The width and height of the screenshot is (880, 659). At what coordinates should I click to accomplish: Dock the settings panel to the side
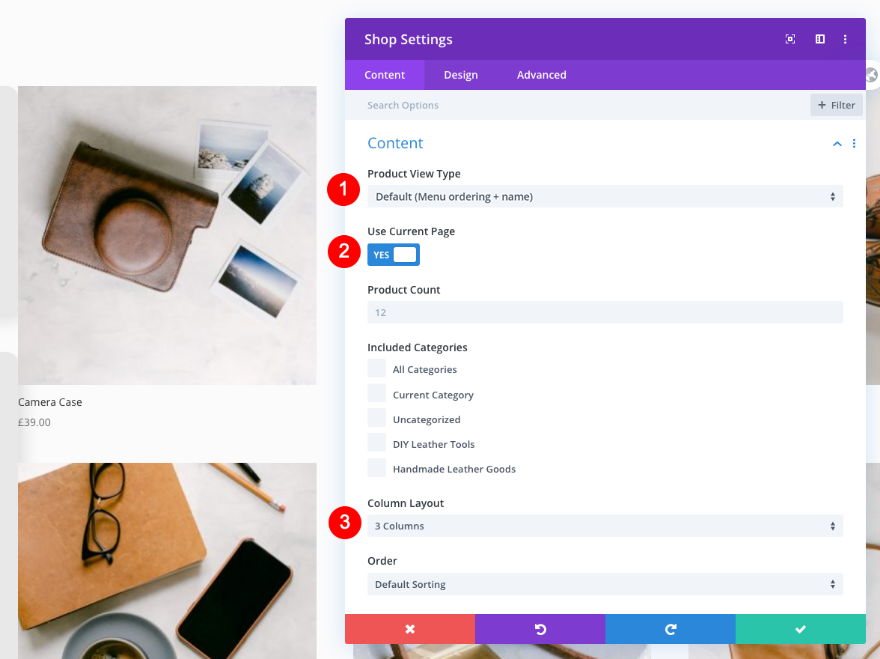click(820, 39)
